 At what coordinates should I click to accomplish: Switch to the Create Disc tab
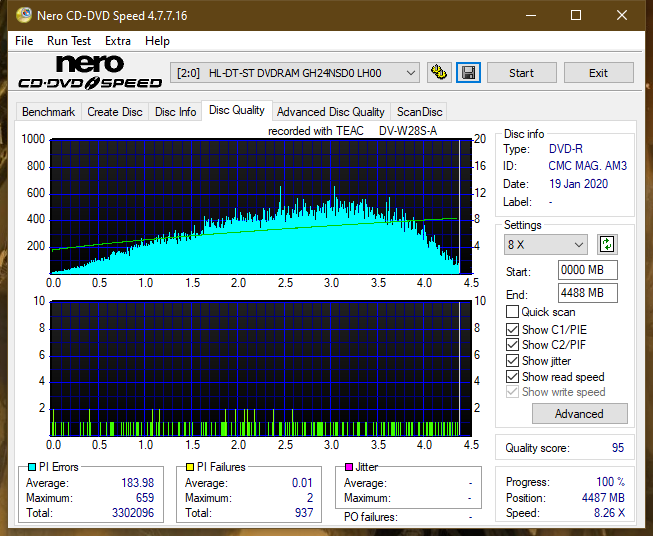(115, 112)
